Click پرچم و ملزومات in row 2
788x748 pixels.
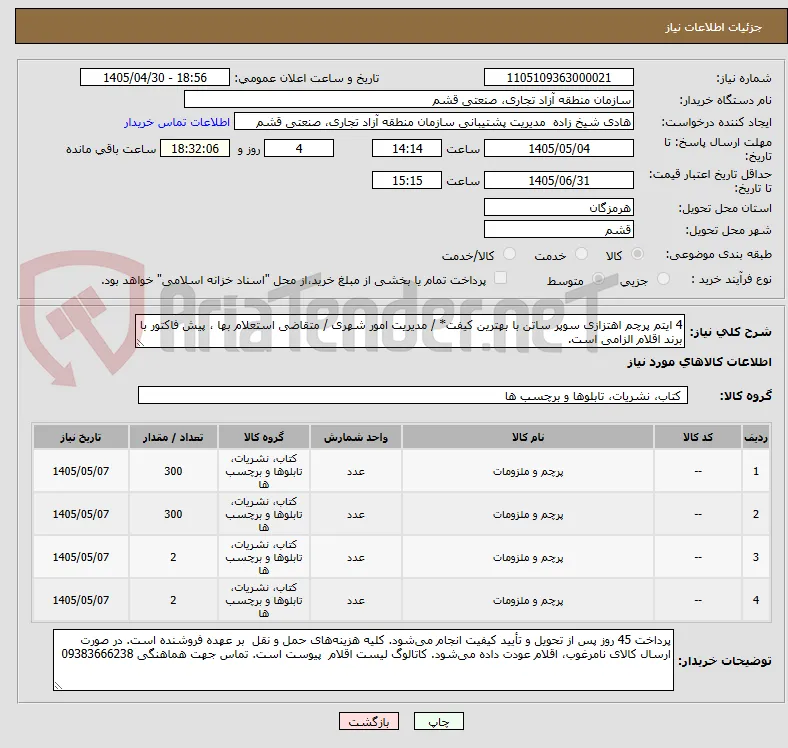click(528, 514)
